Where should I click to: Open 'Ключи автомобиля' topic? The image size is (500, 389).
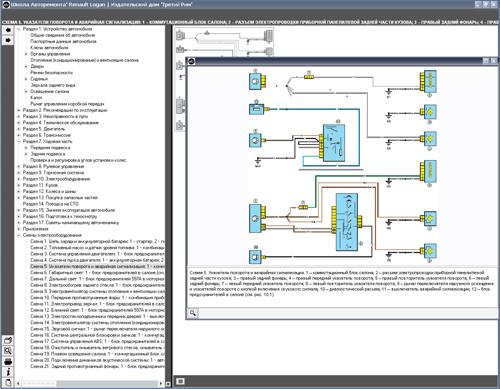point(49,48)
